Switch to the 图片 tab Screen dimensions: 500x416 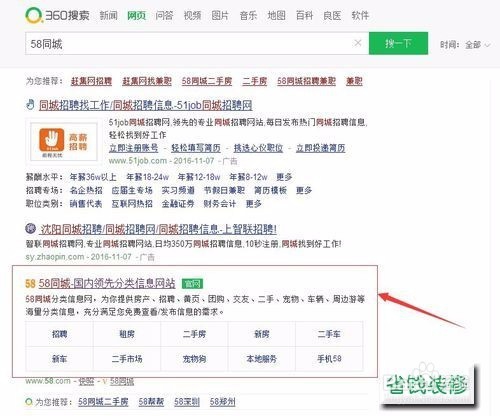(220, 15)
